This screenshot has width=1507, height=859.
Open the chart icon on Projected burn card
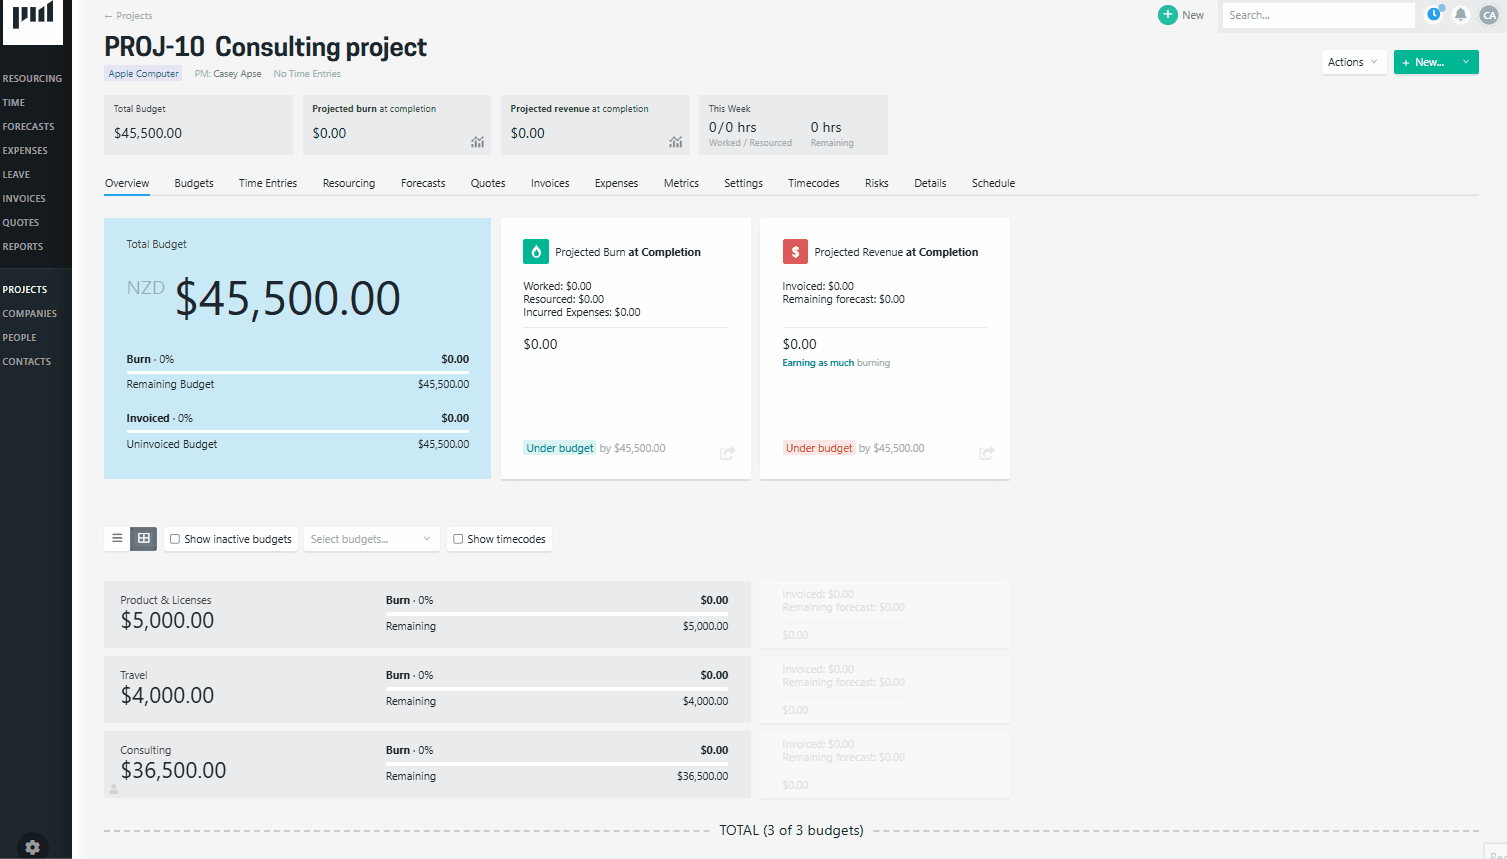point(477,142)
